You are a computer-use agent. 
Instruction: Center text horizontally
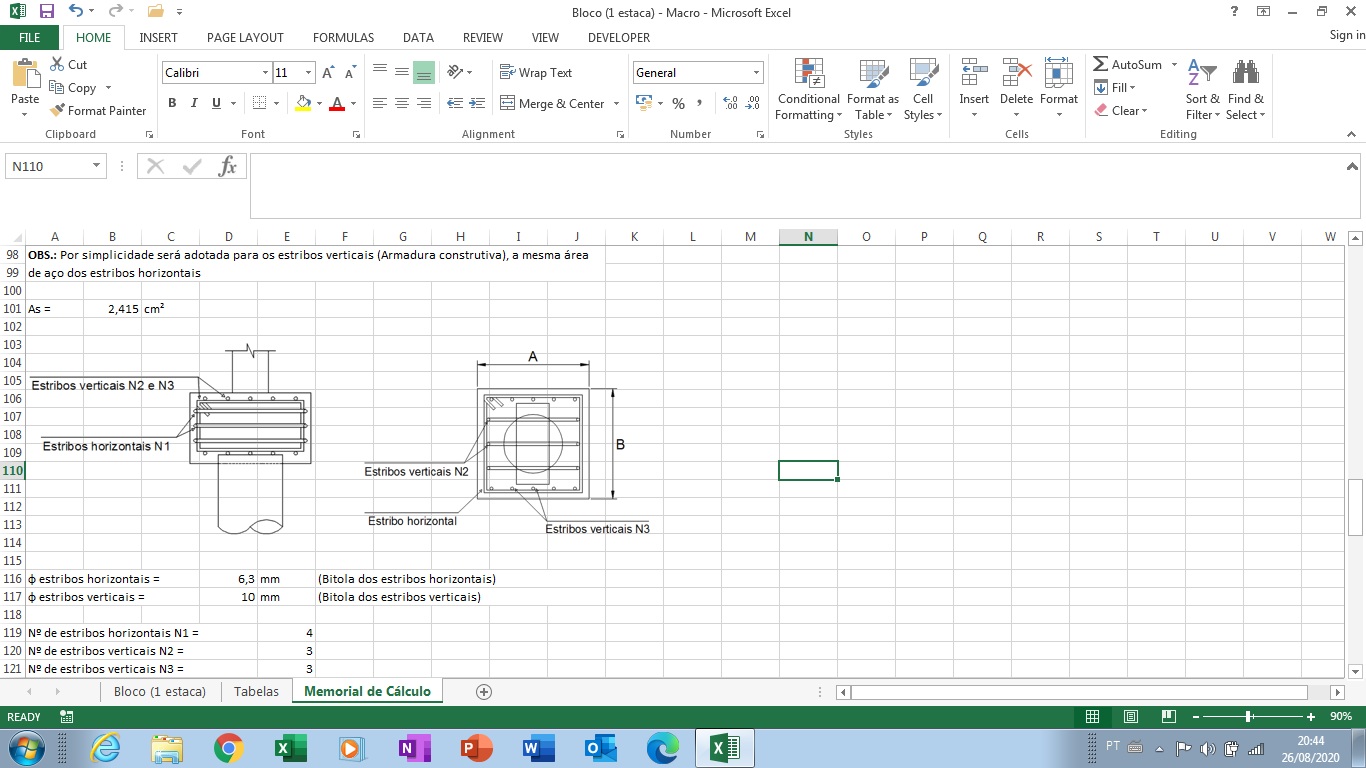[x=401, y=103]
